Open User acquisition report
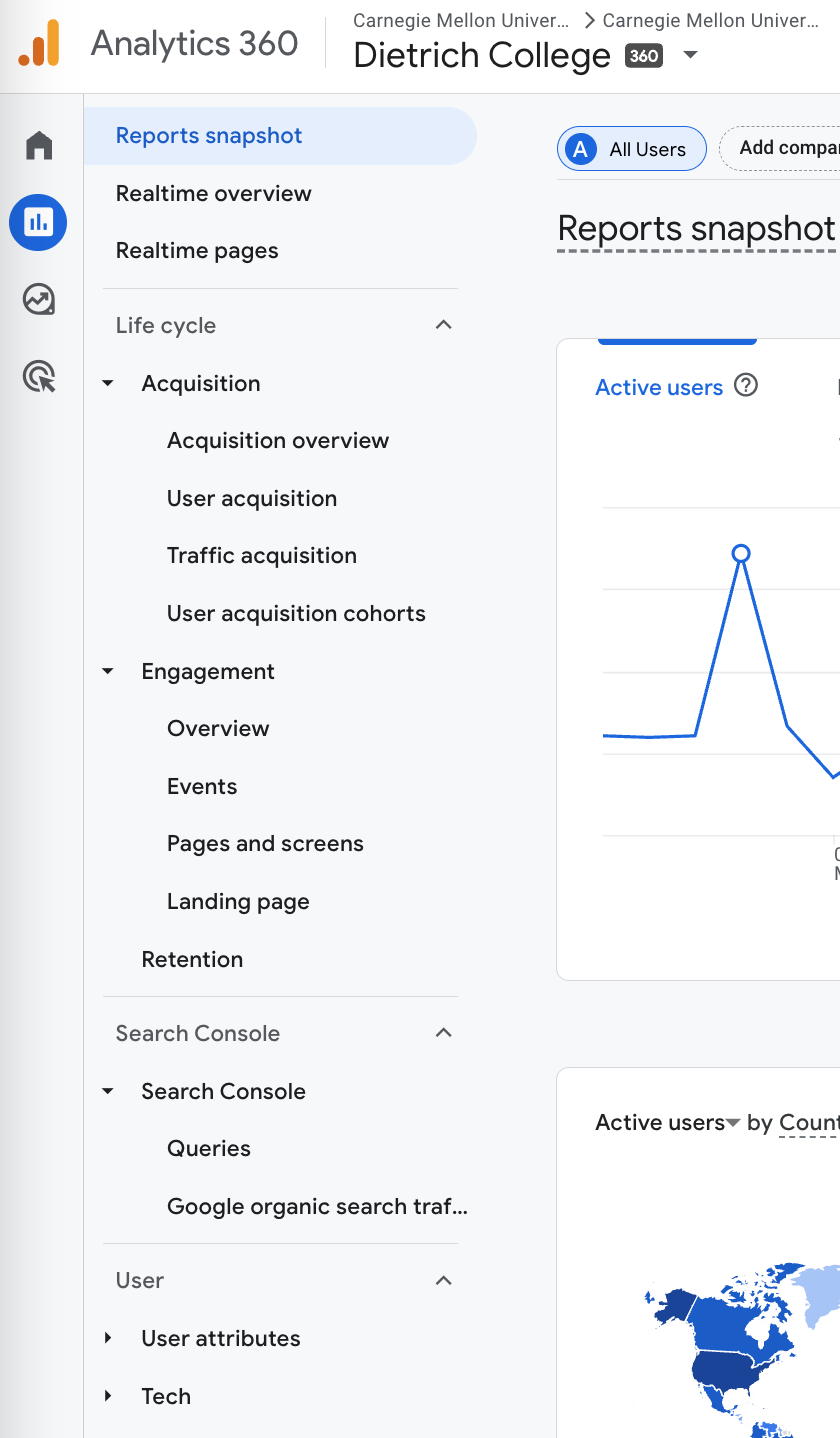This screenshot has width=840, height=1438. [252, 498]
